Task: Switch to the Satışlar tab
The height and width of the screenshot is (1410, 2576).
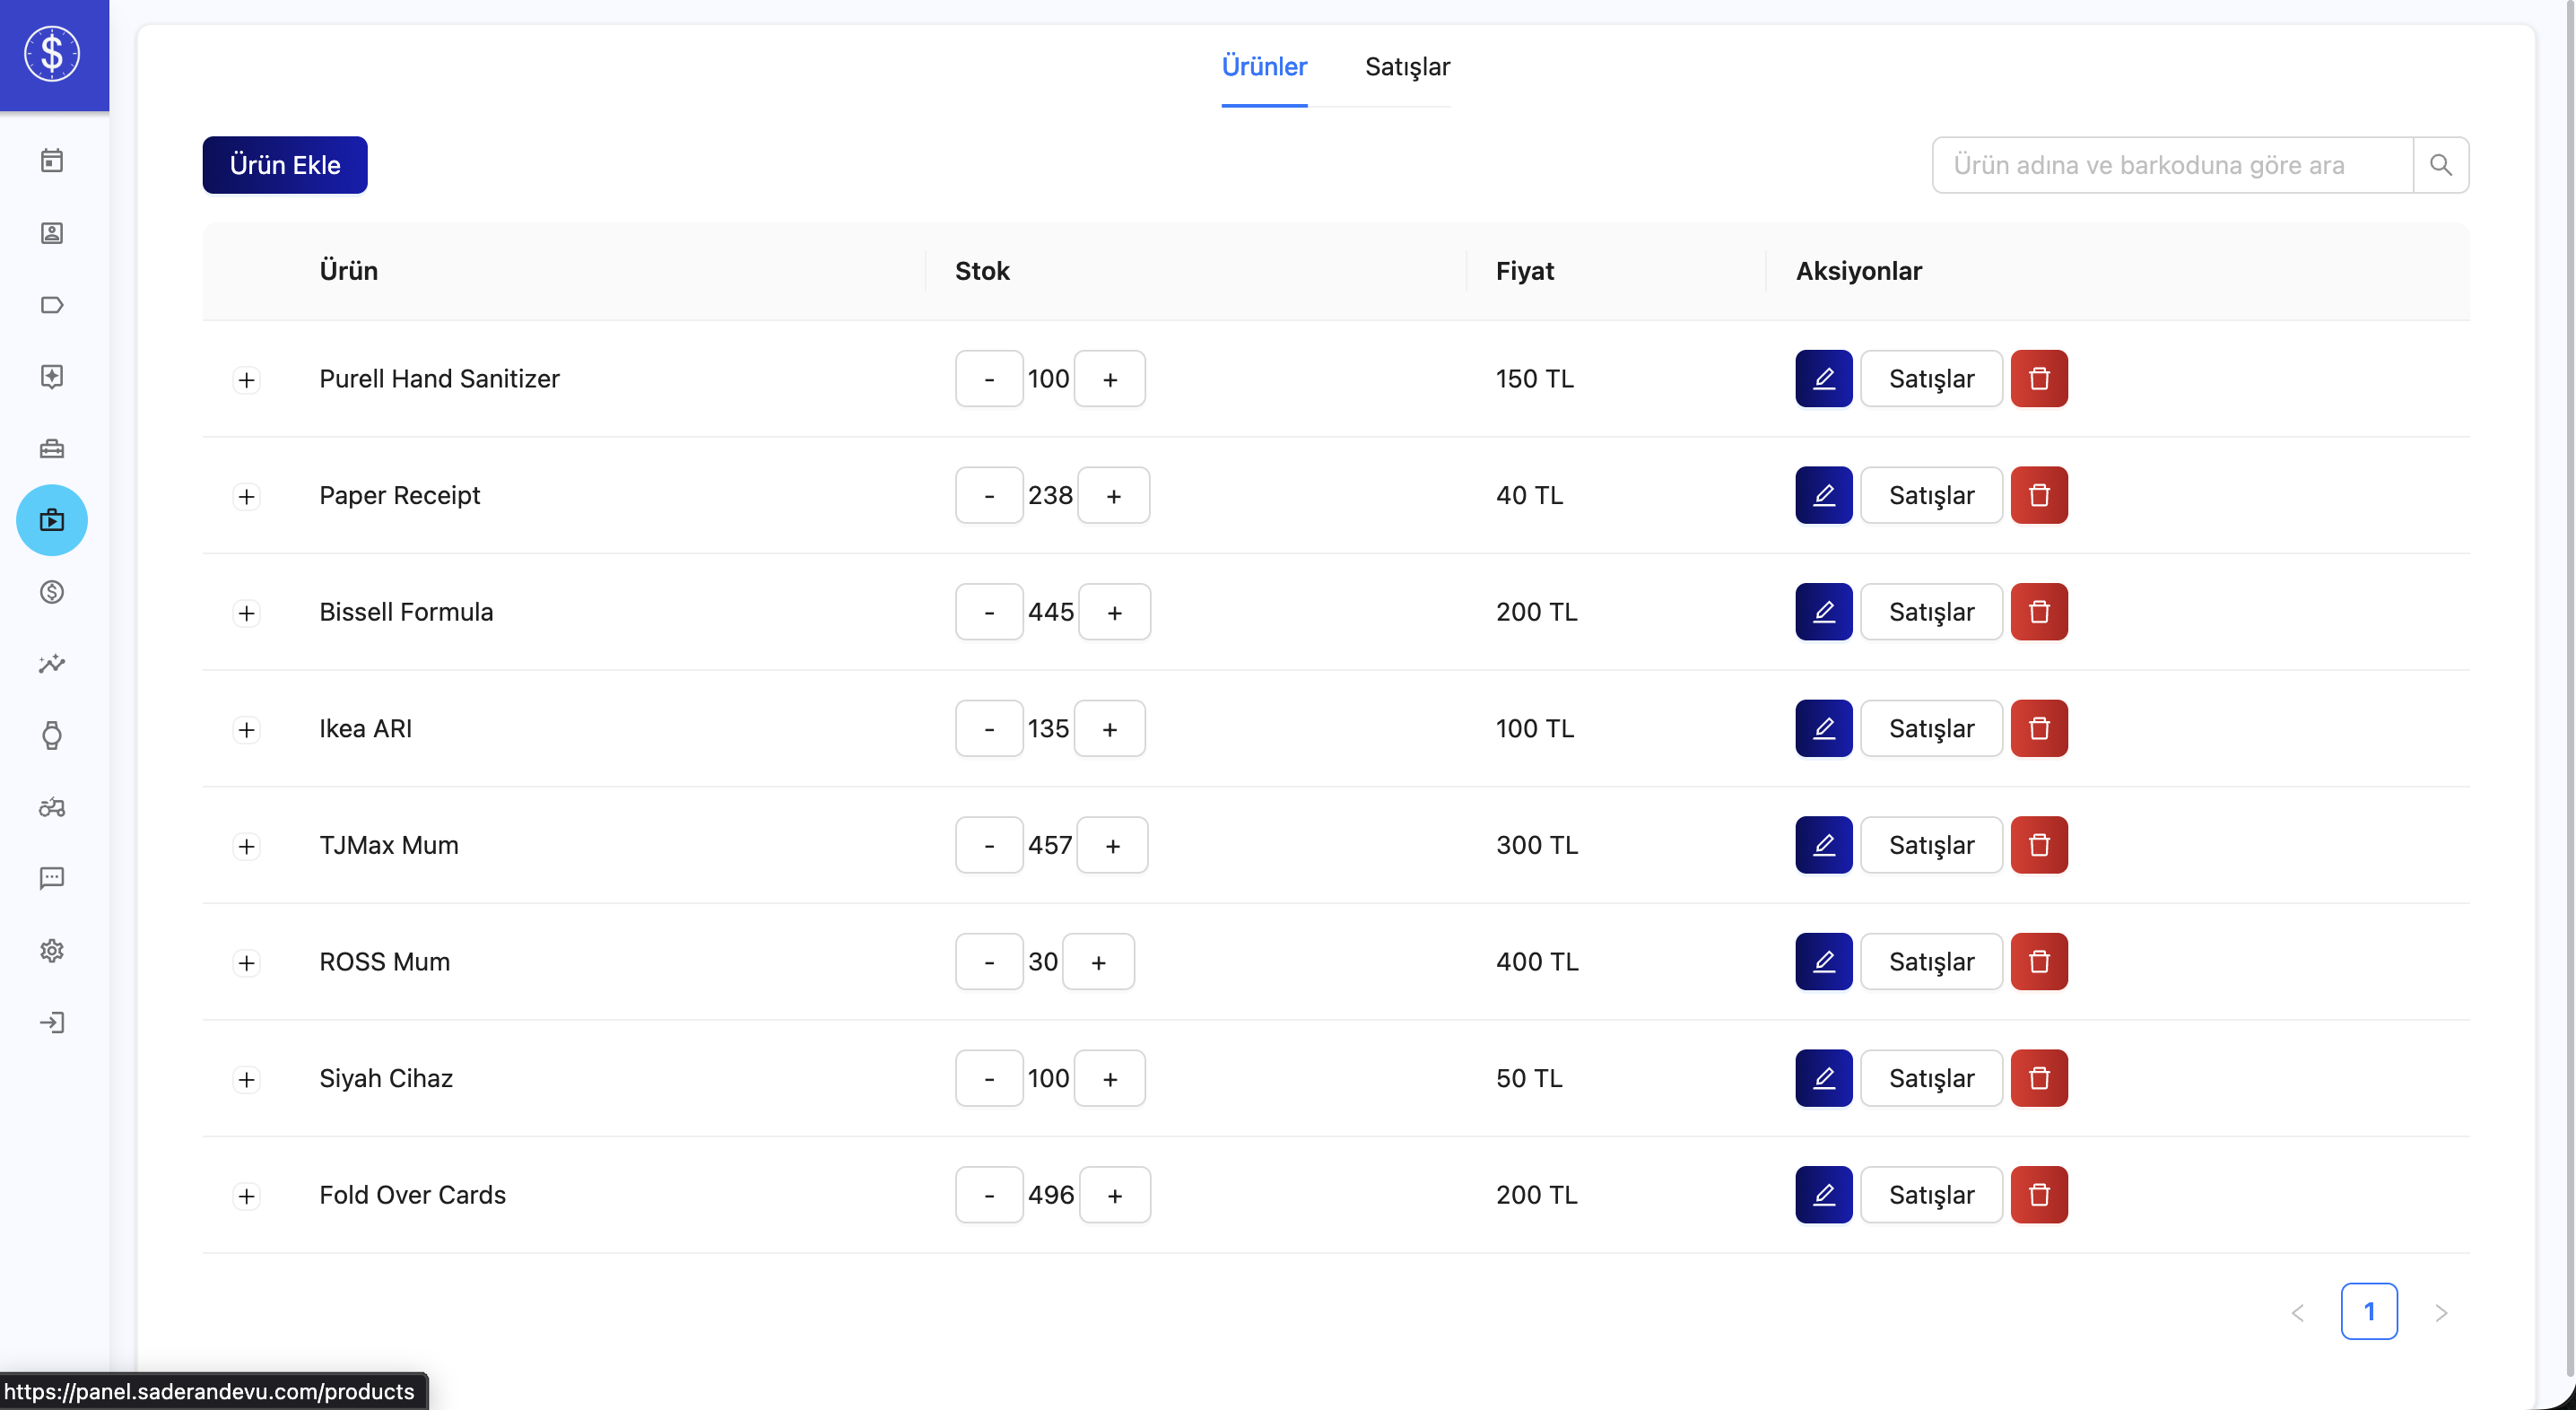Action: [1406, 67]
